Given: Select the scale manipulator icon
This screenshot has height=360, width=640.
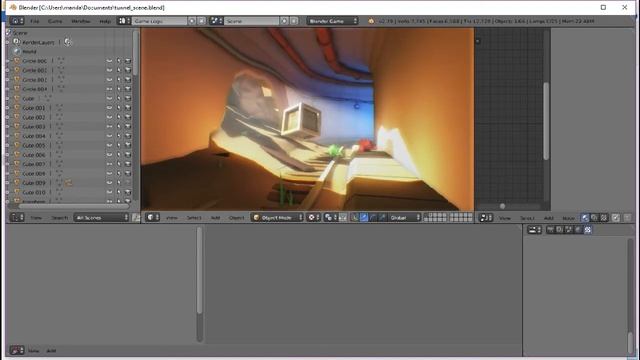Looking at the screenshot, I should (382, 218).
